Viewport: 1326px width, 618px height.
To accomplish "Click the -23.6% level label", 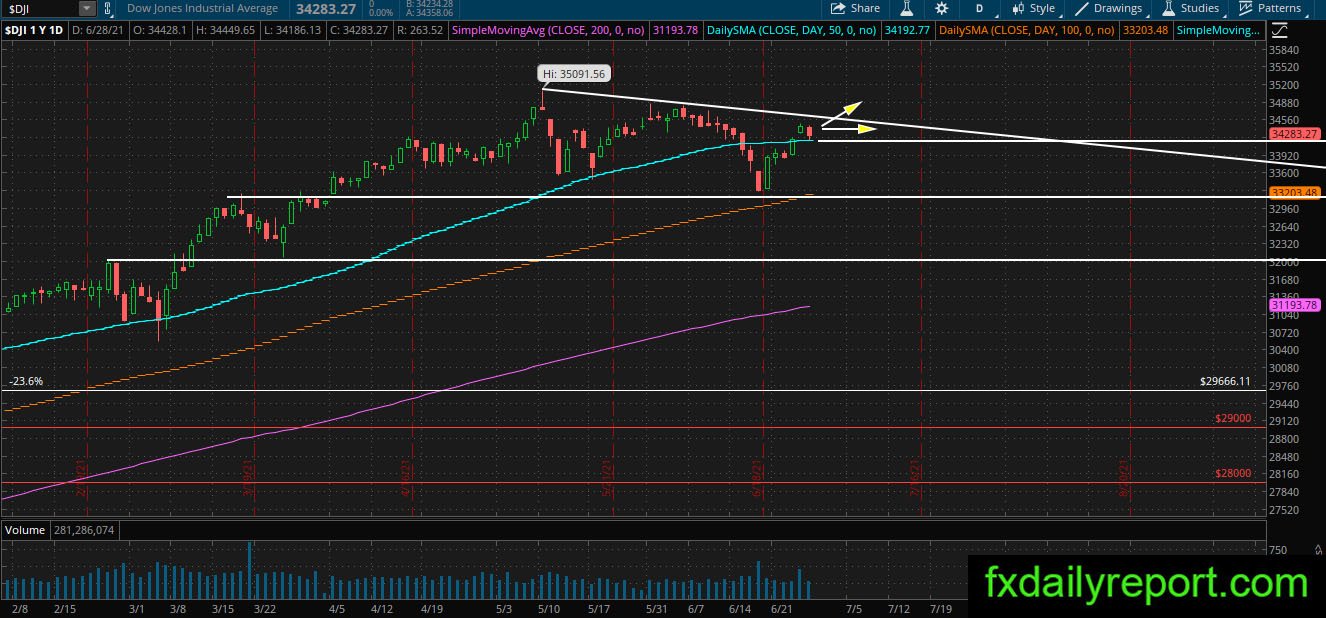I will [25, 381].
